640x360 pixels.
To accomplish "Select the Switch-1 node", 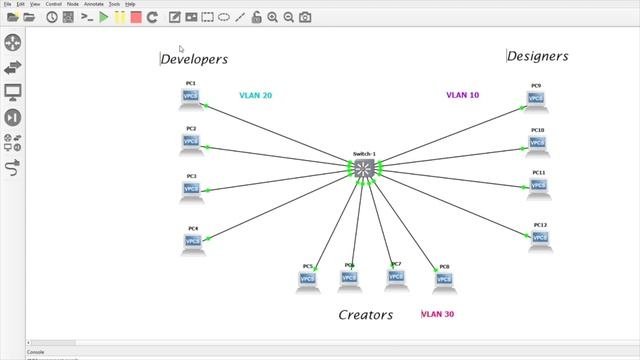I will pos(364,168).
